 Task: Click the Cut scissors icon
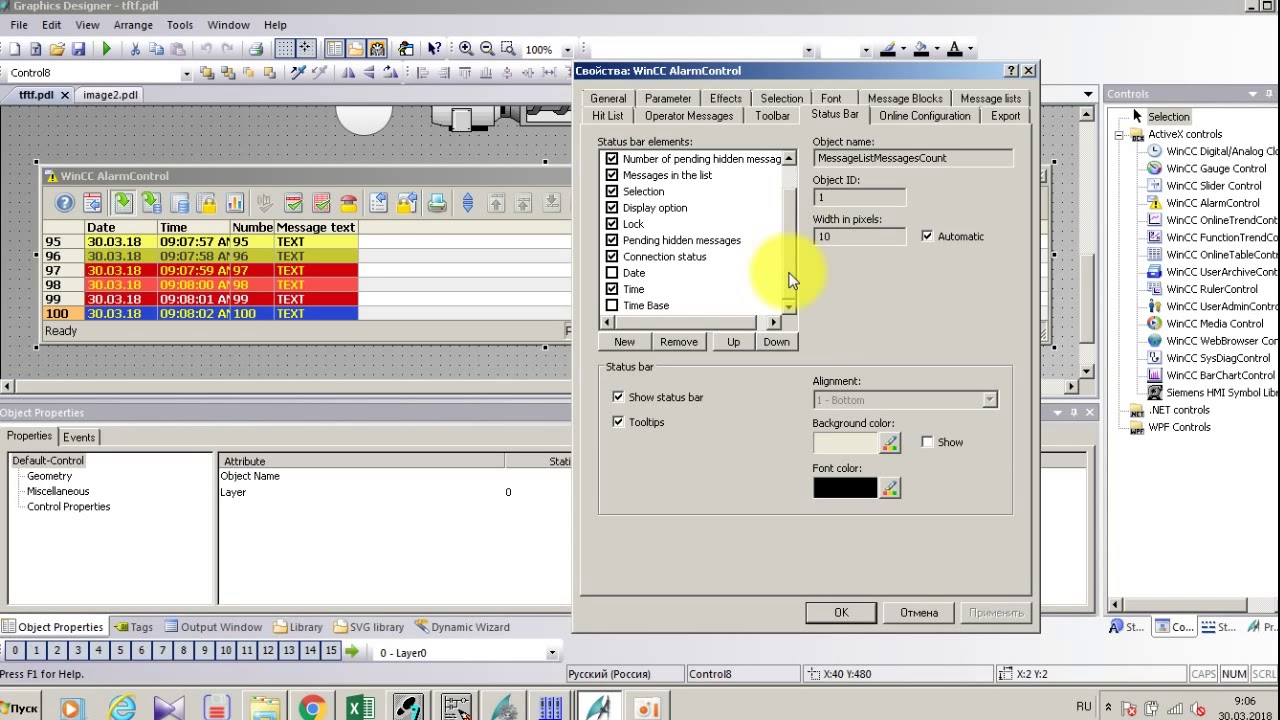click(x=135, y=49)
